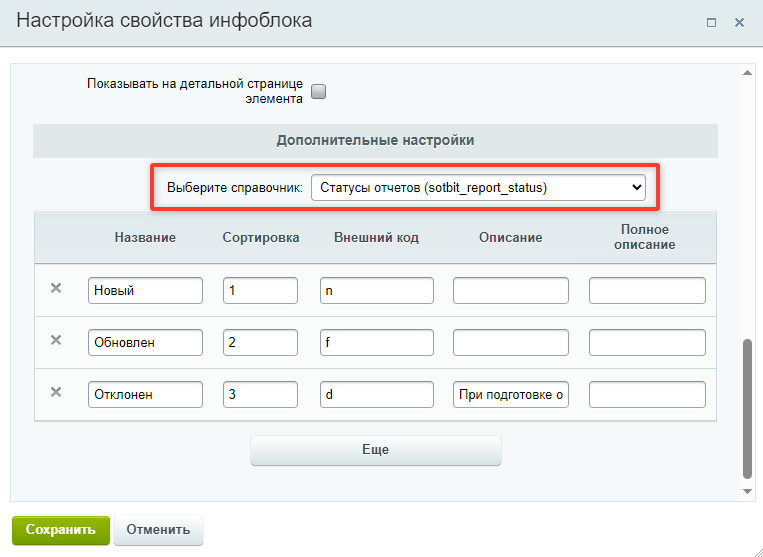Click the Сохранить button
Image resolution: width=763 pixels, height=557 pixels.
61,530
